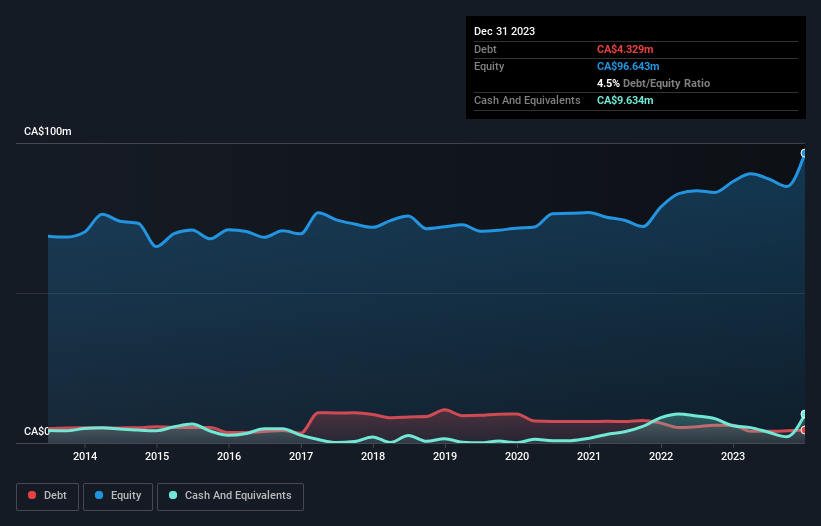The width and height of the screenshot is (821, 526).
Task: Click the blue Equity legend dot
Action: pyautogui.click(x=99, y=495)
